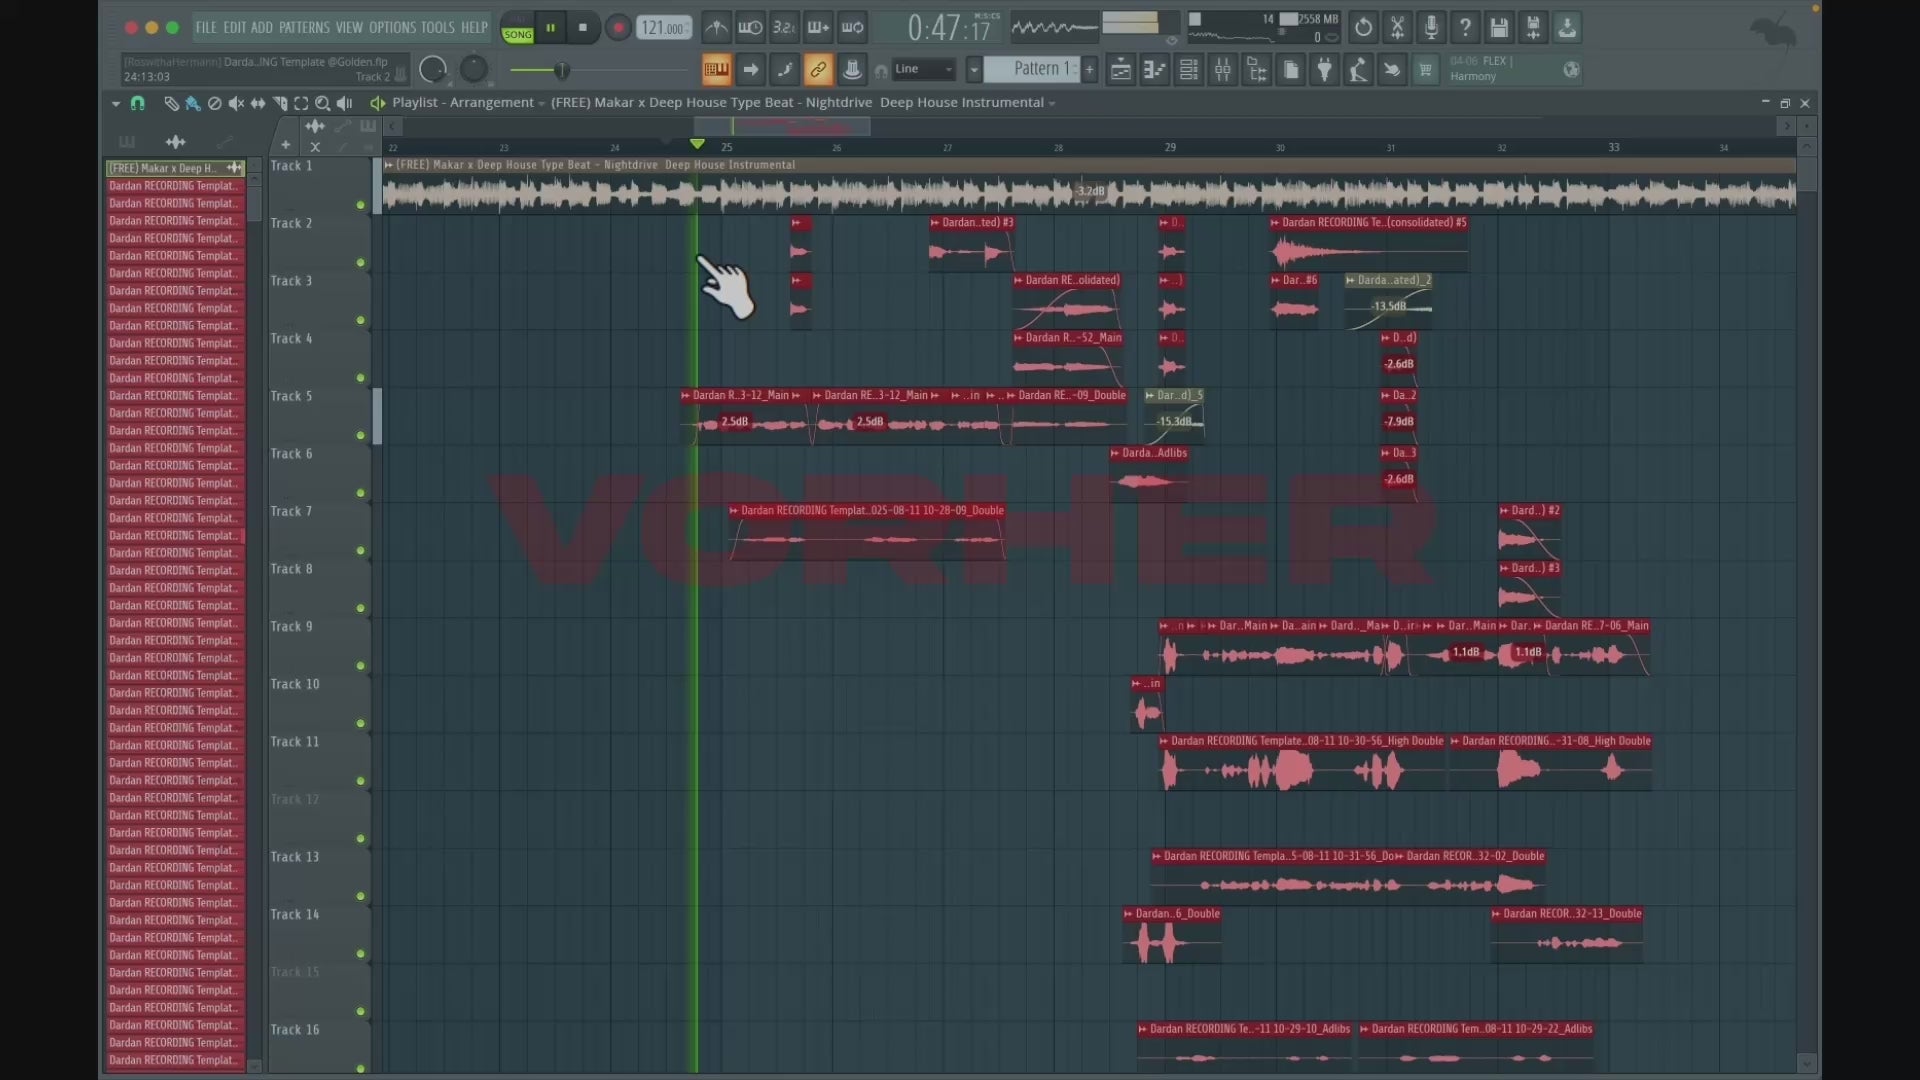Open clip menu of 10-30-56_High Double clip

pyautogui.click(x=1164, y=741)
